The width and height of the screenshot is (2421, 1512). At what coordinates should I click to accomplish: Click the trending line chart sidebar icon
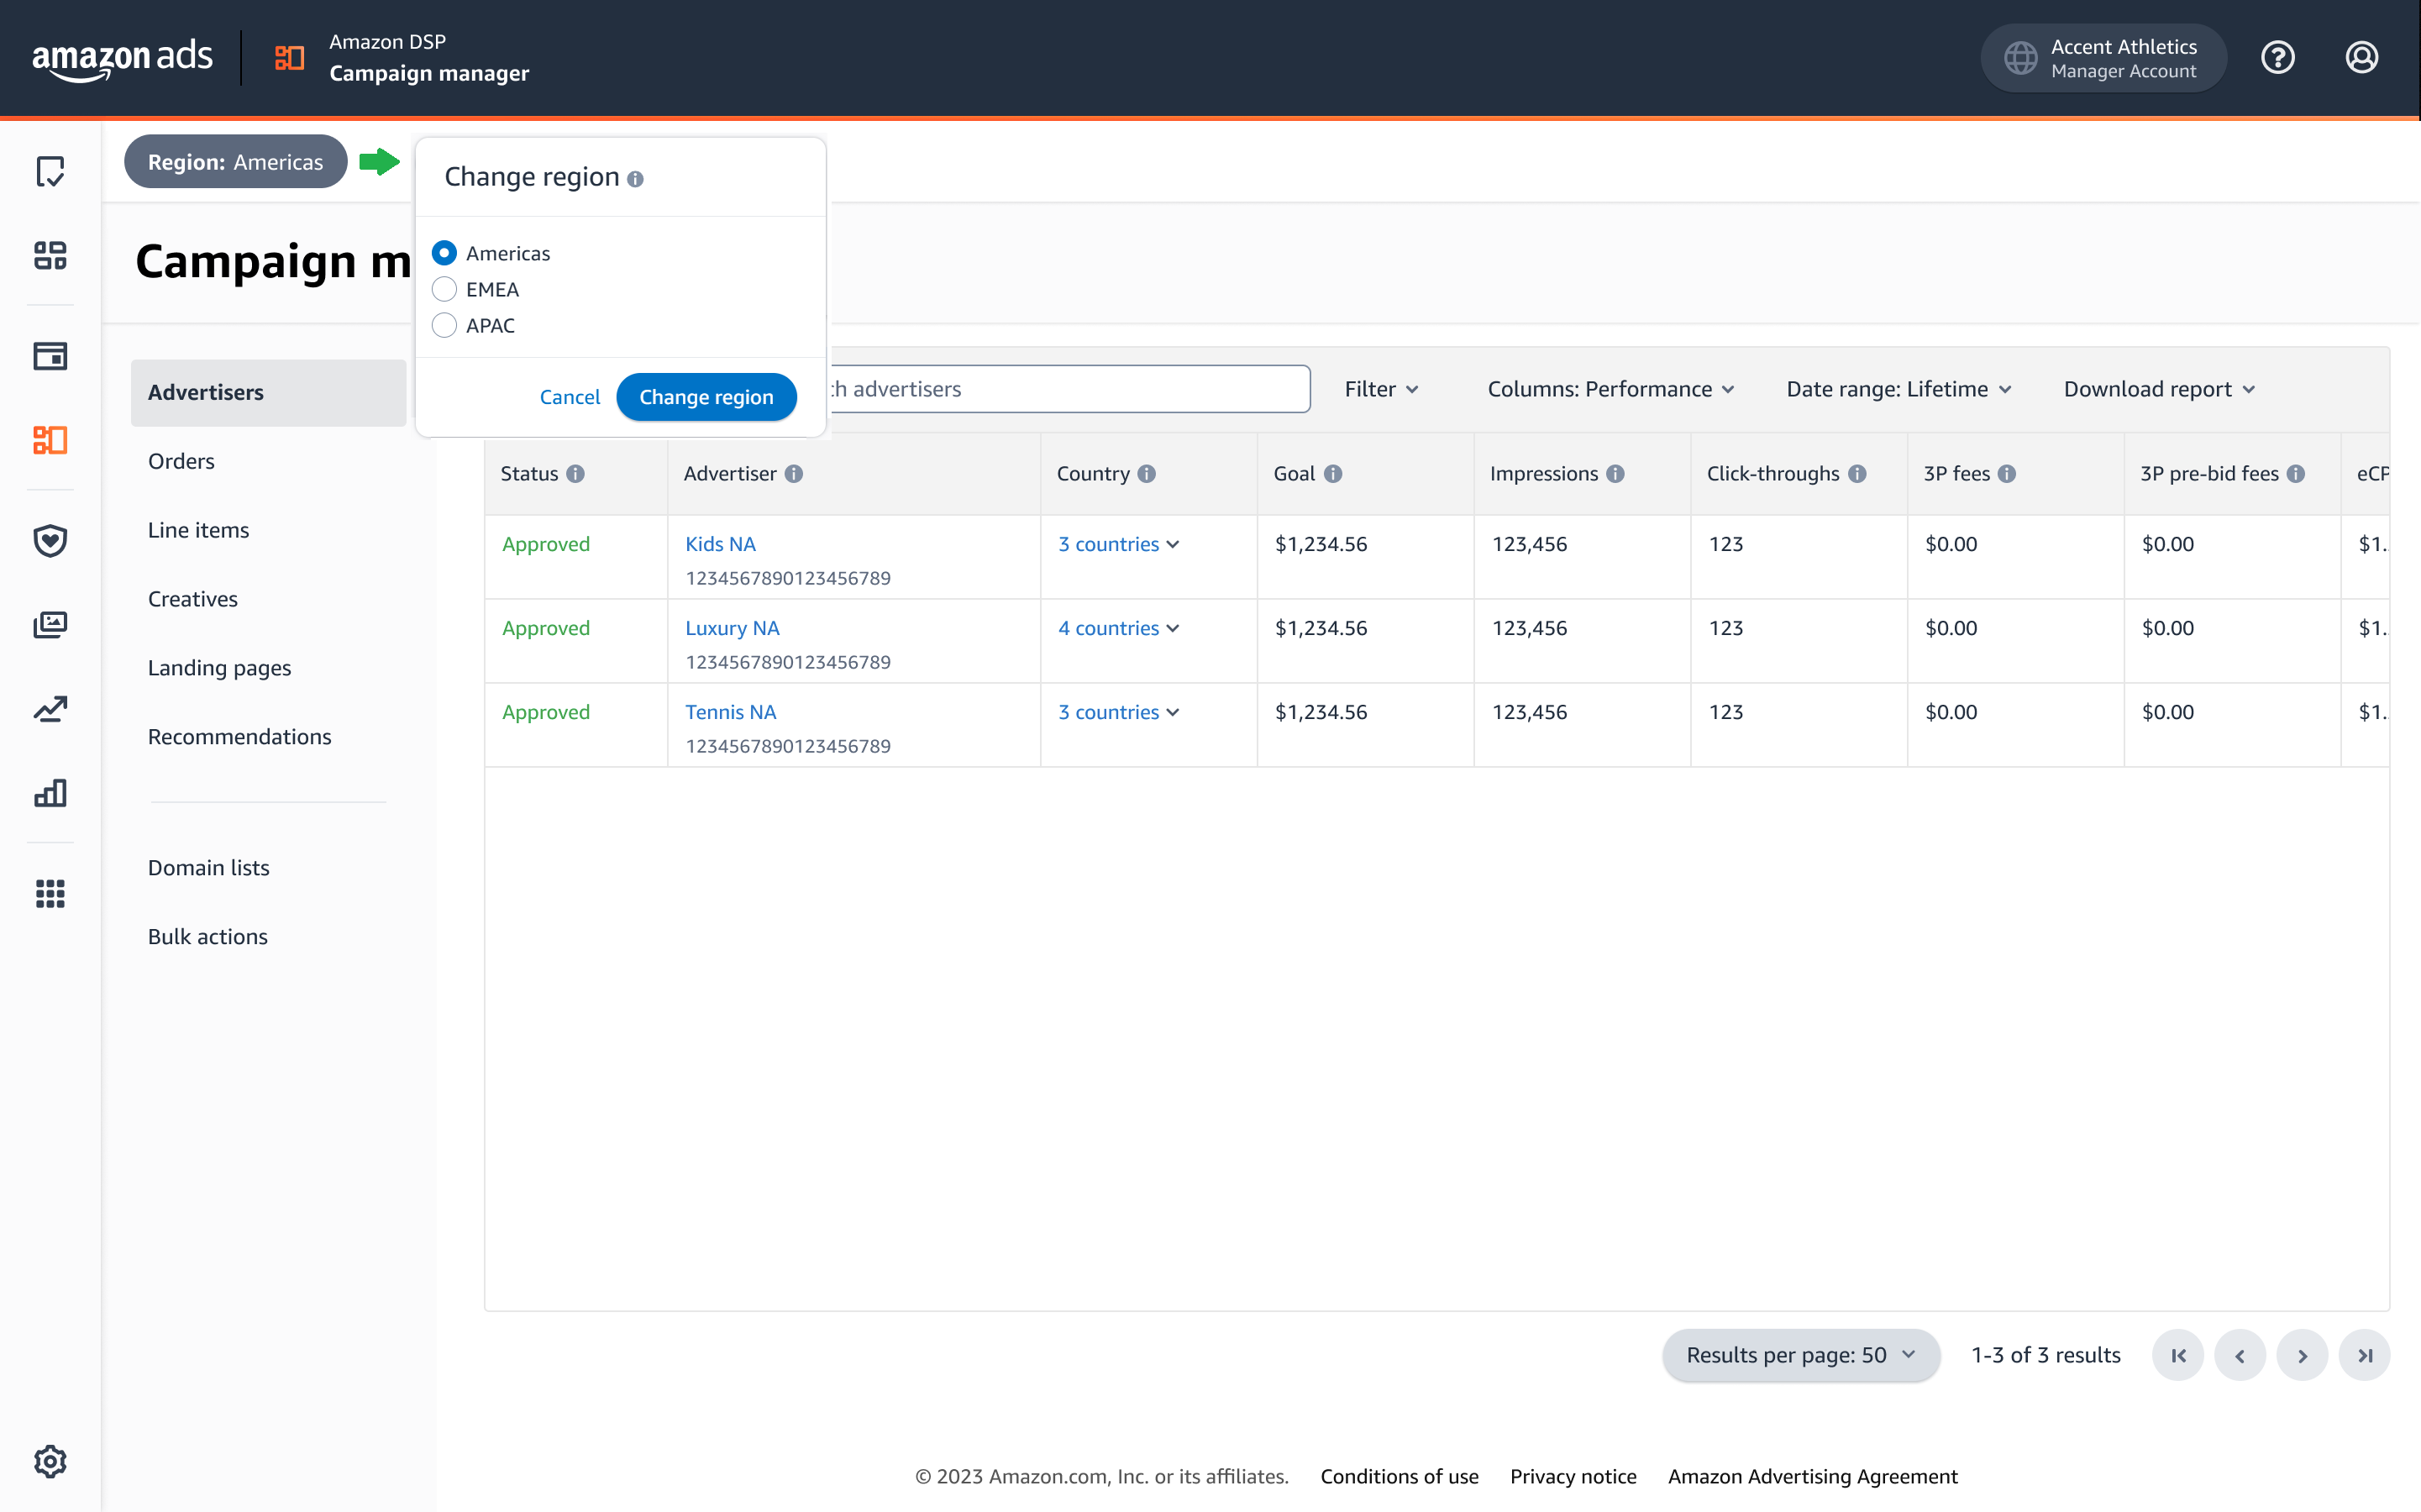click(x=50, y=709)
